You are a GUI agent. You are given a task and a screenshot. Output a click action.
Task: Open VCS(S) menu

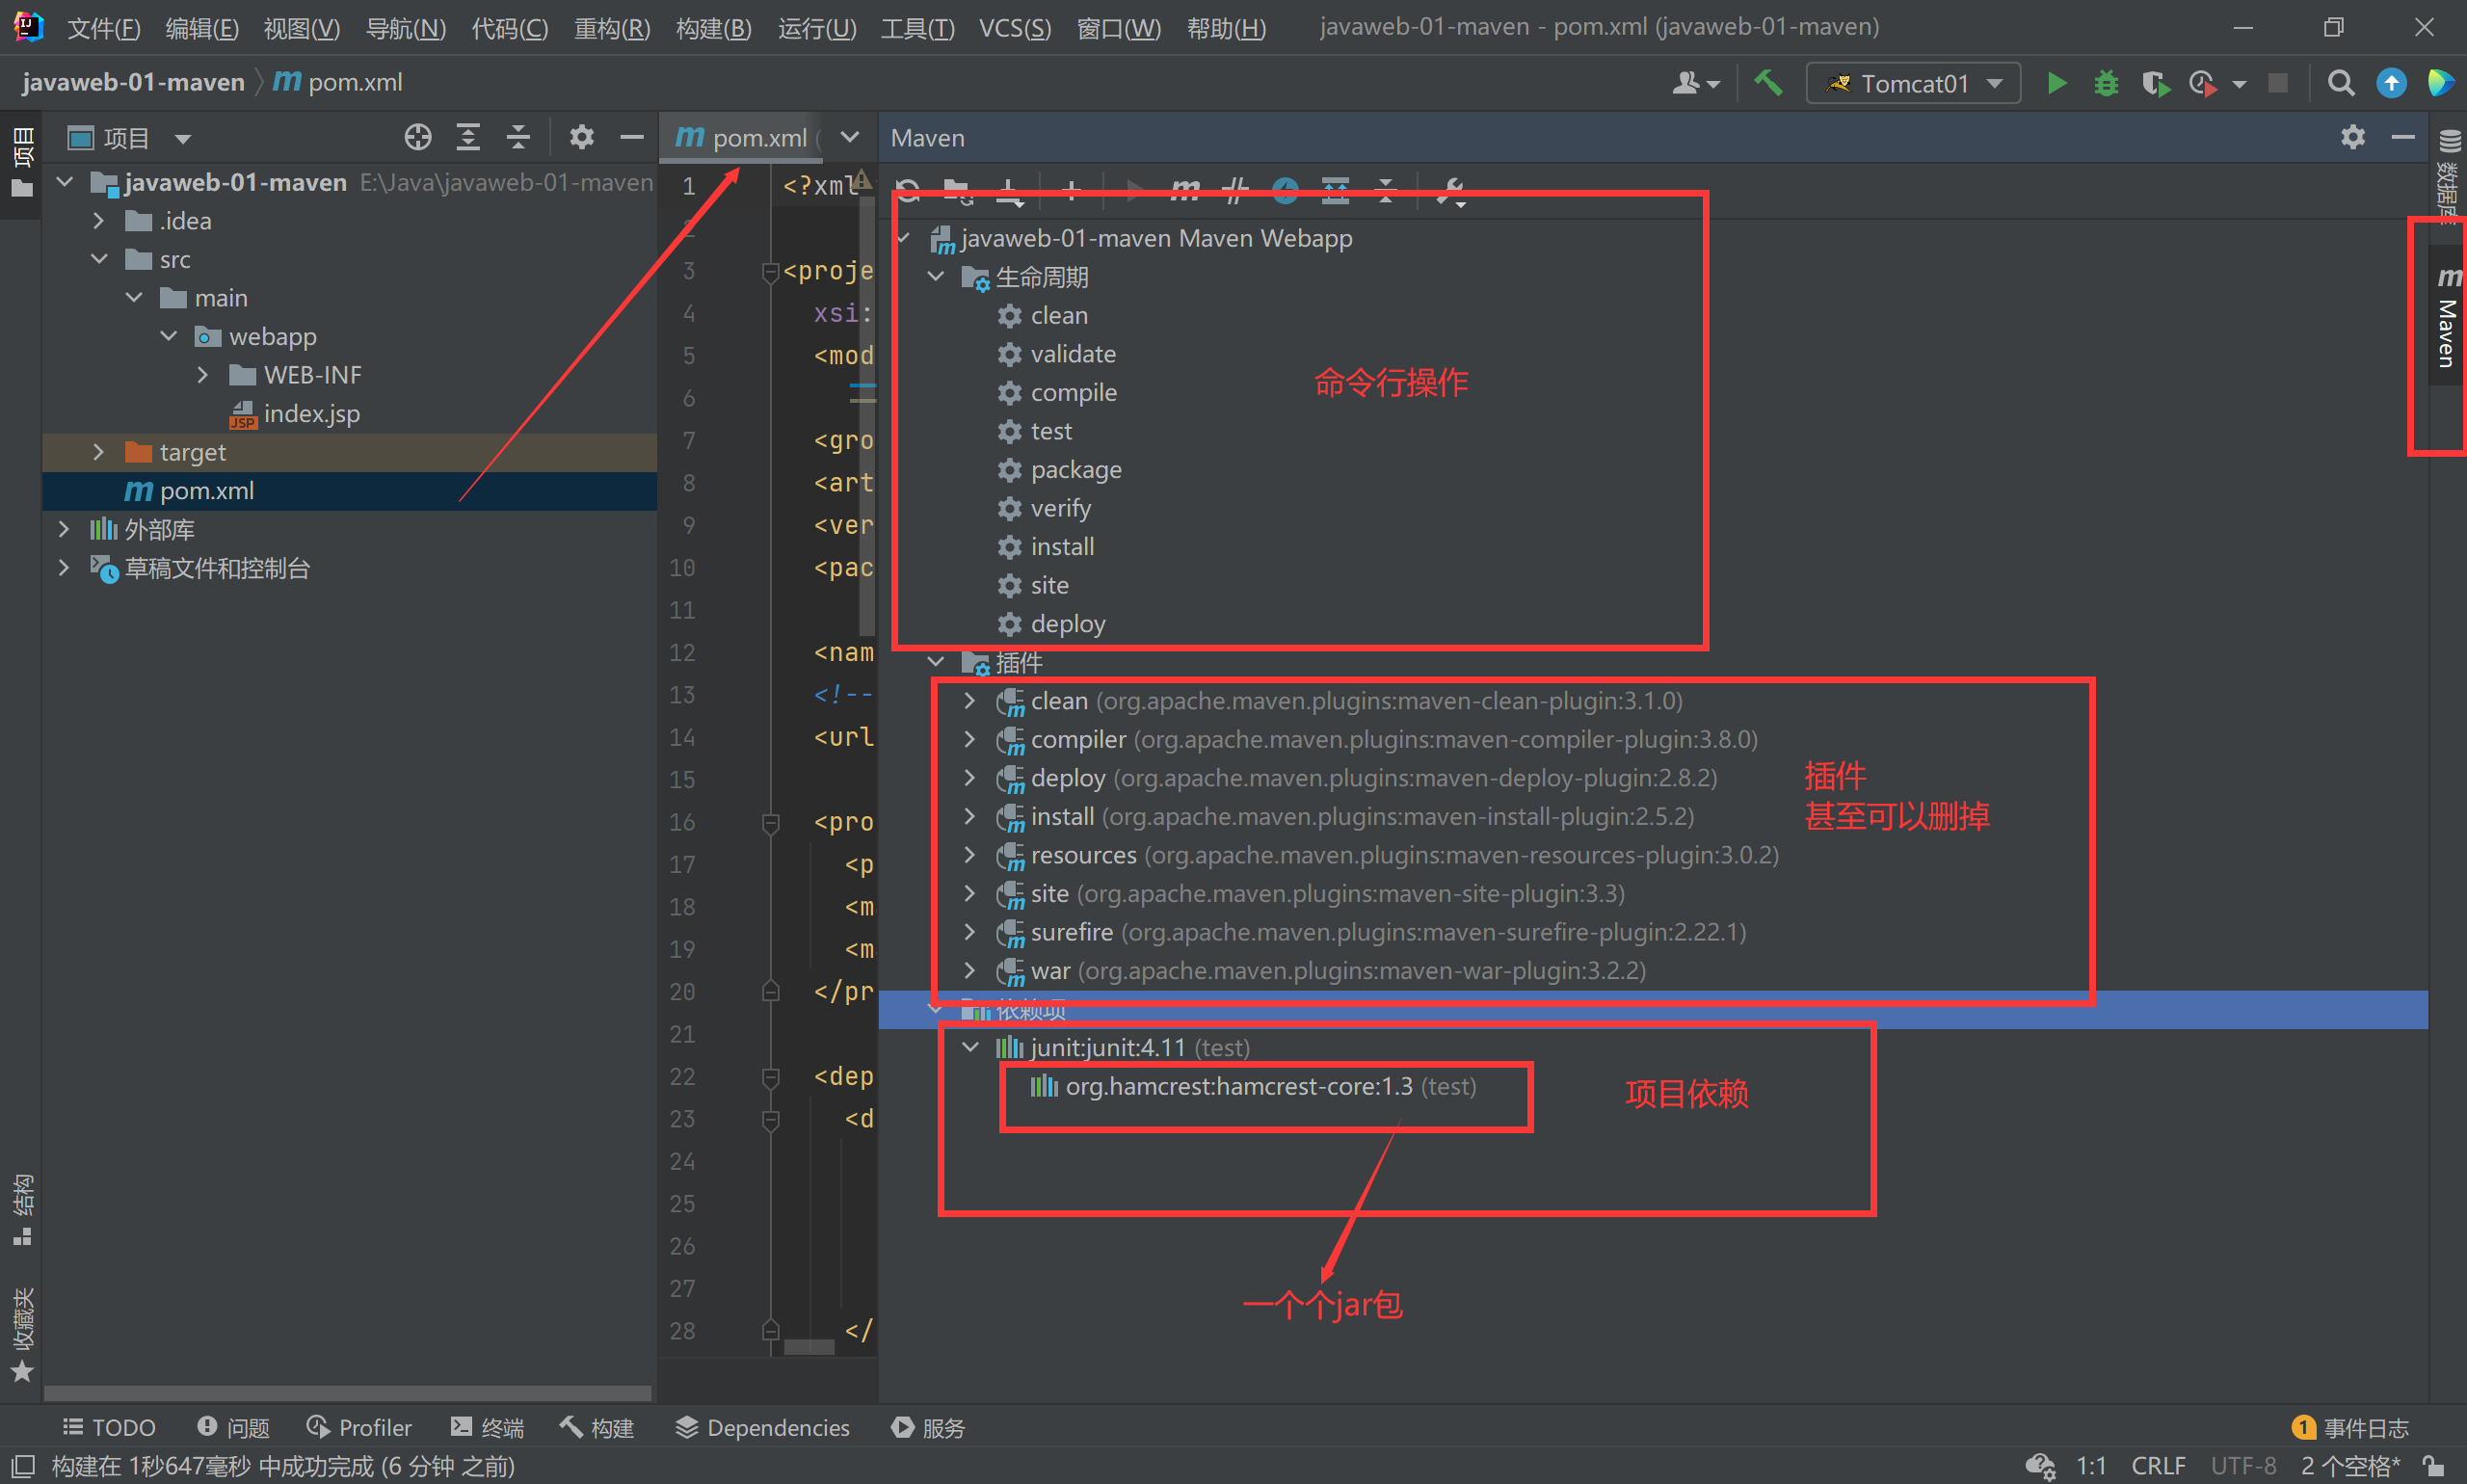pyautogui.click(x=1014, y=28)
